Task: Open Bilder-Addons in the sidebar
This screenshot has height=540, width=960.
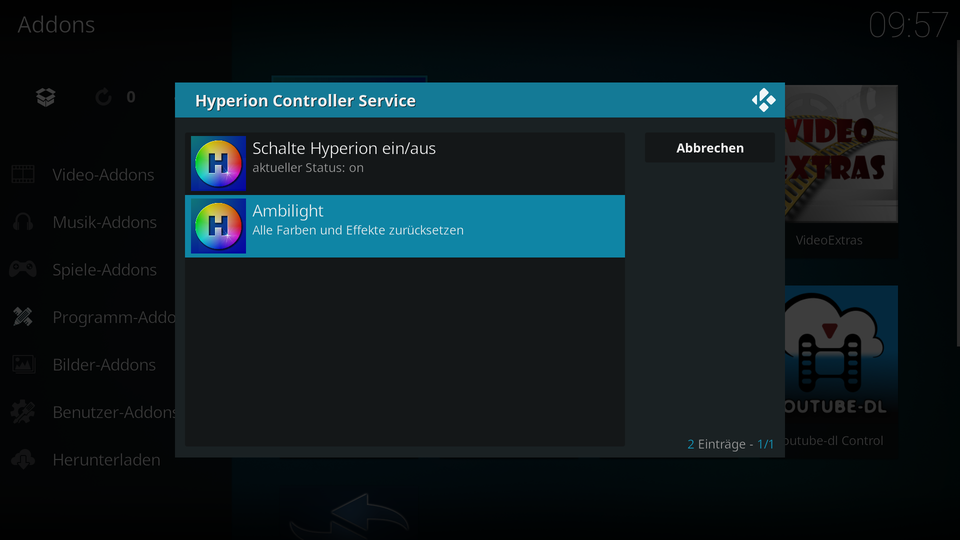Action: (x=104, y=365)
